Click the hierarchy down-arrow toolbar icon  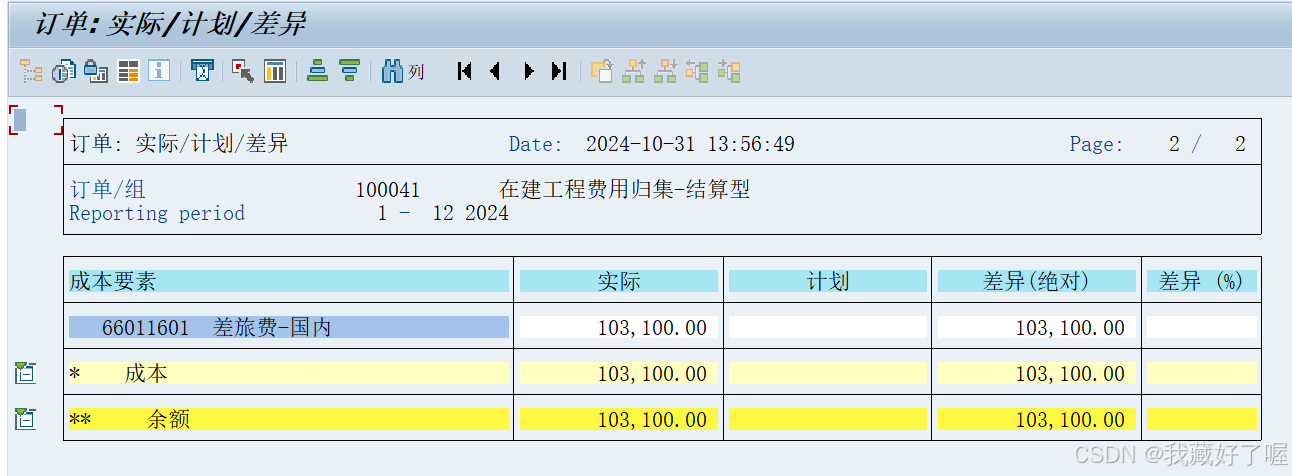[665, 71]
